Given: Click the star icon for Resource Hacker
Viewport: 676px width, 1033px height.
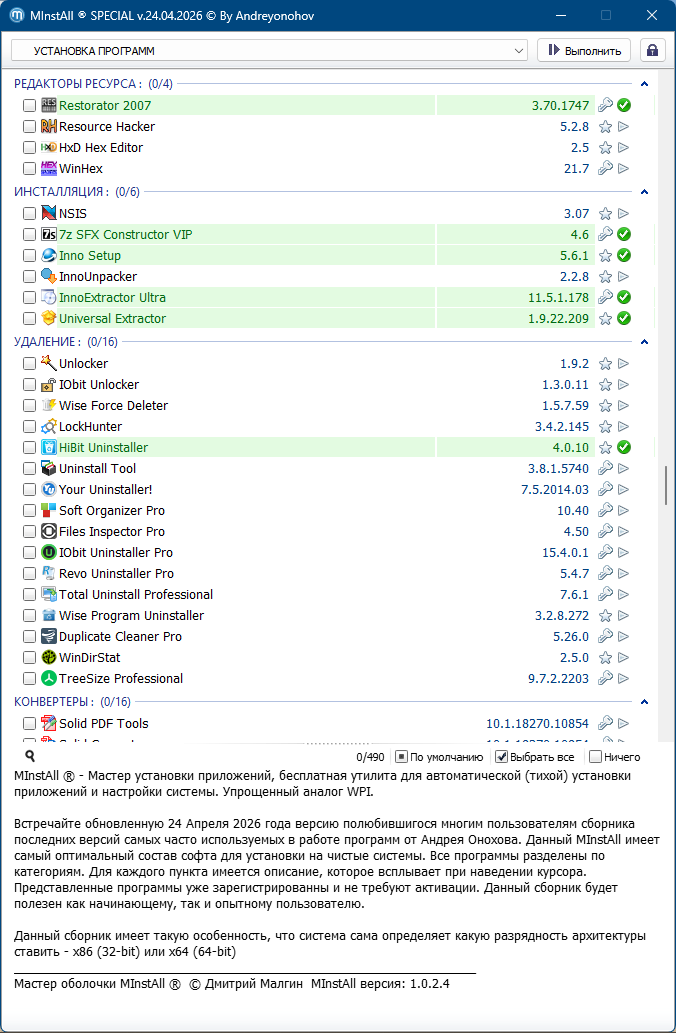Looking at the screenshot, I should pyautogui.click(x=605, y=127).
